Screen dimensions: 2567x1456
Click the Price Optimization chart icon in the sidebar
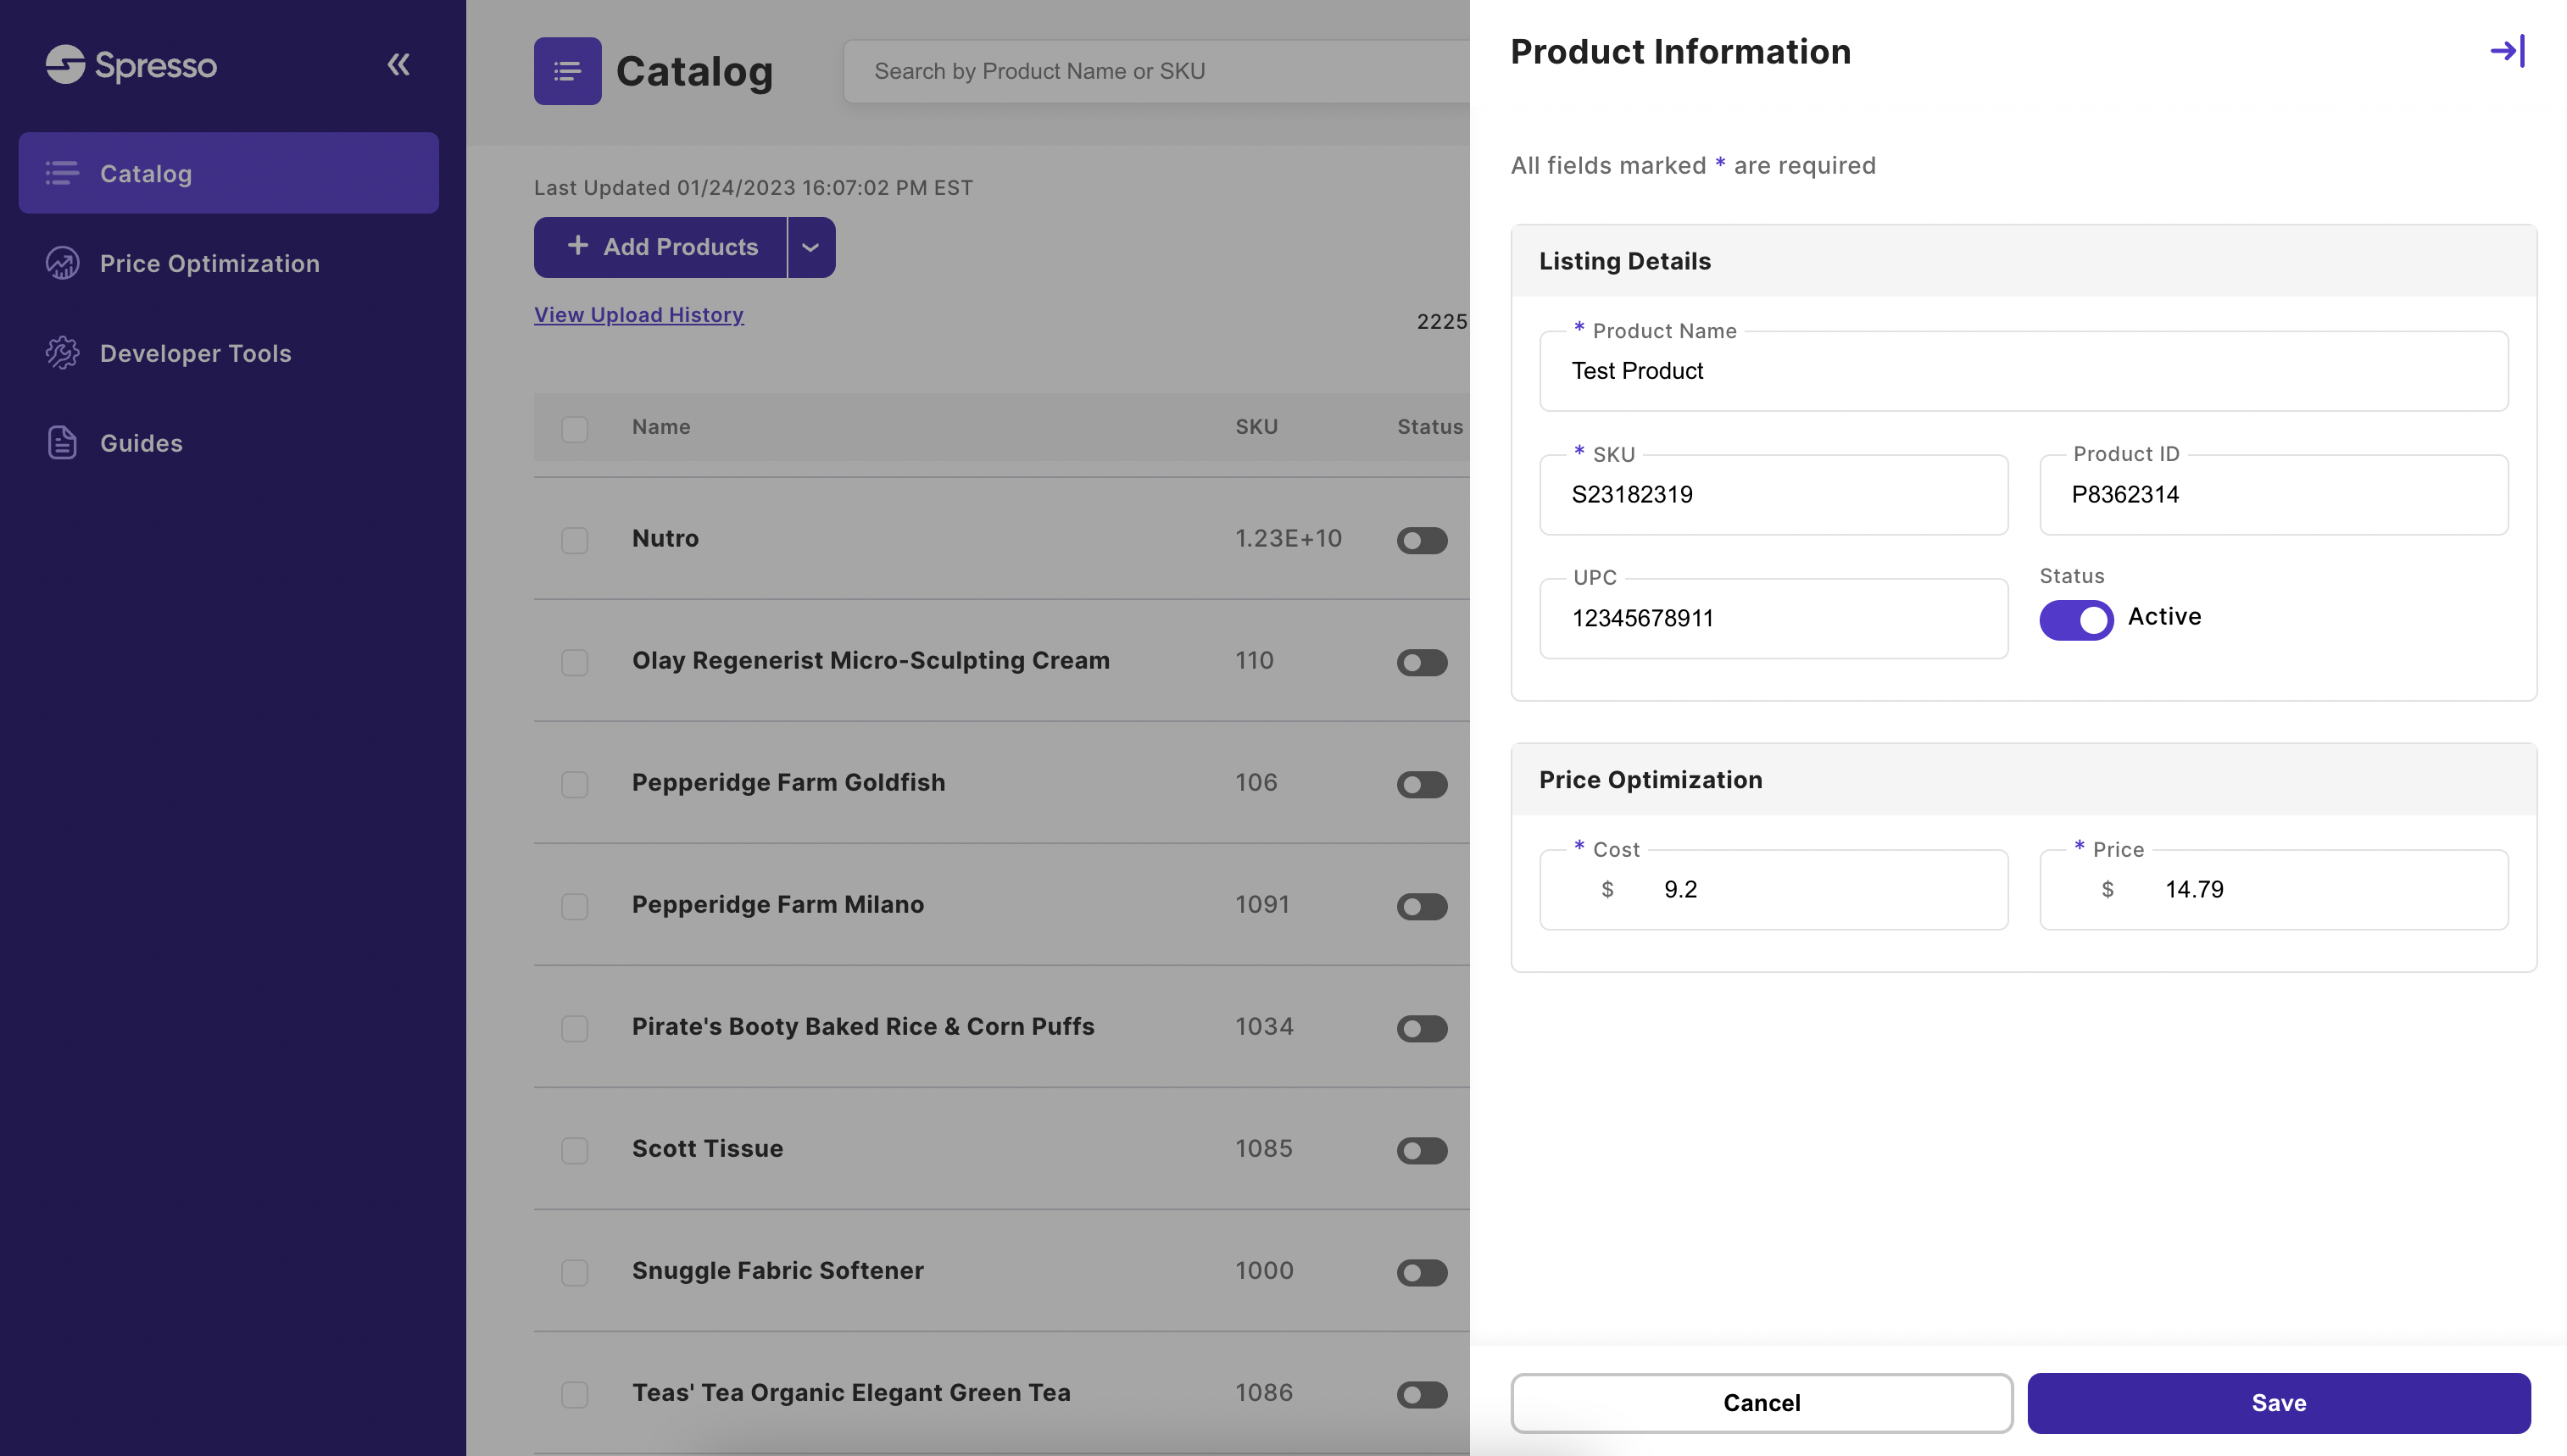[62, 263]
